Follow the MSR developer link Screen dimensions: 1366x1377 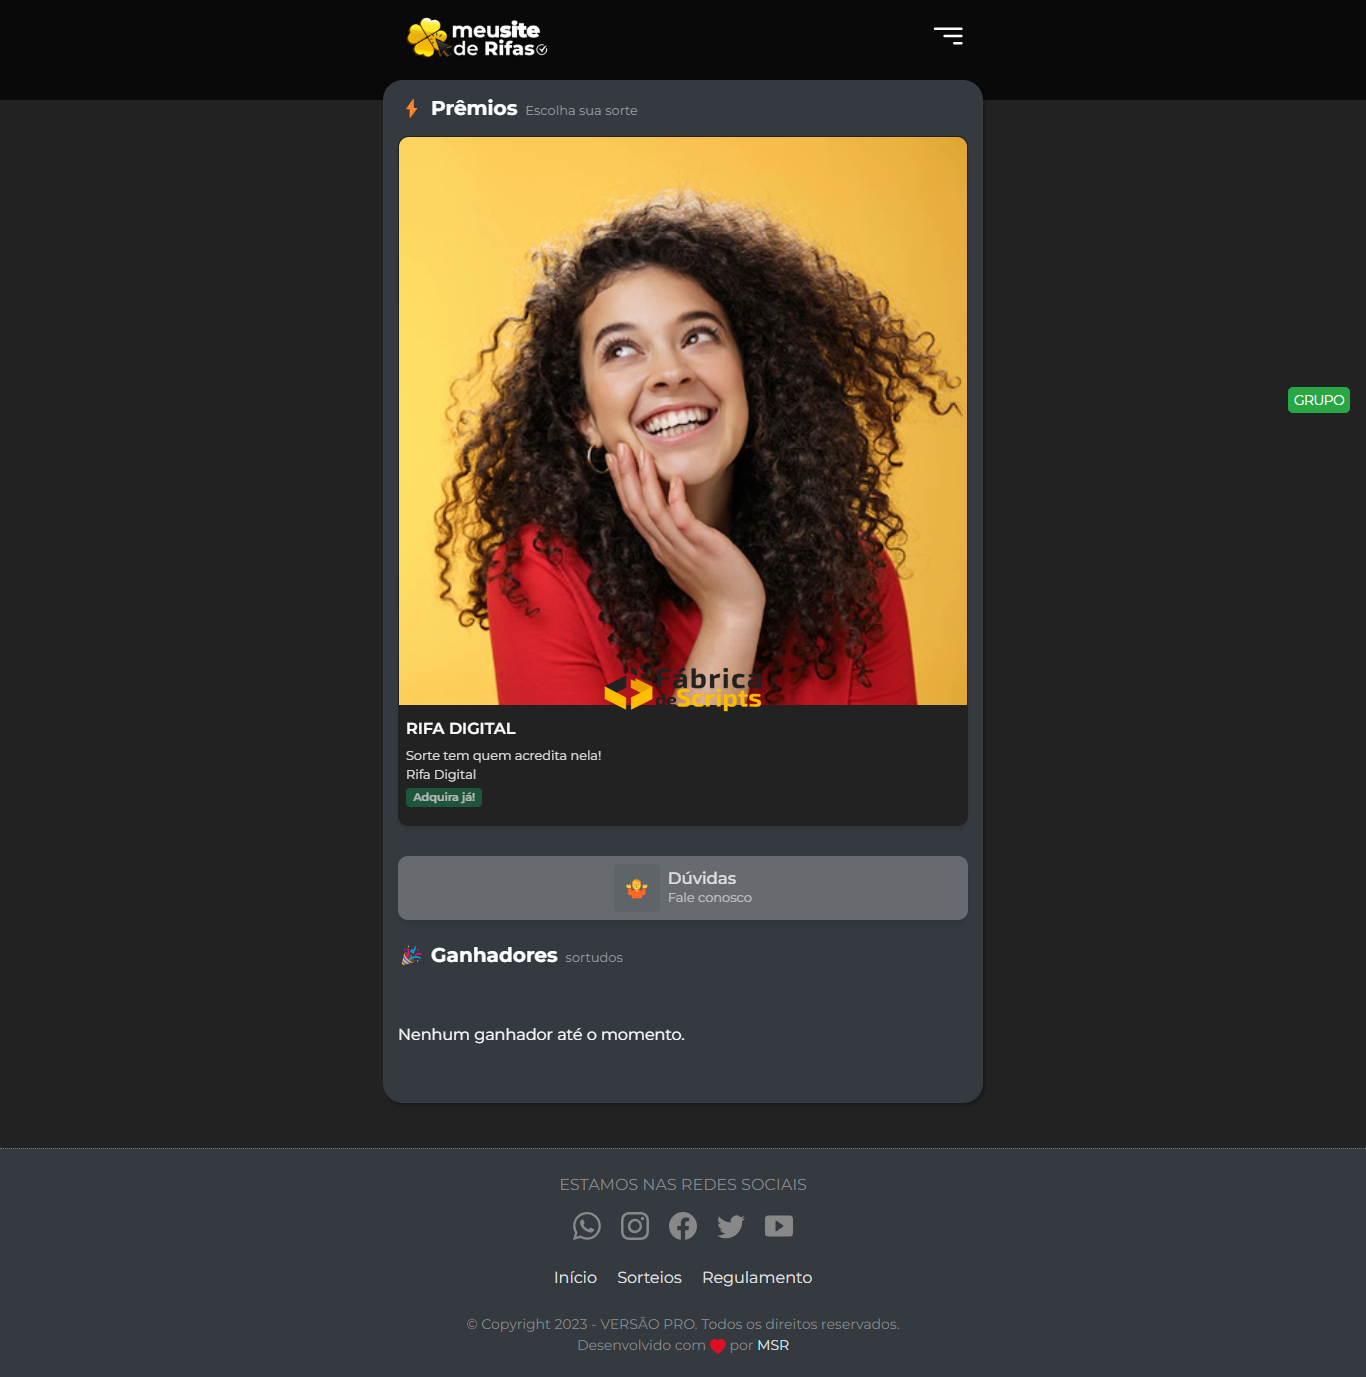773,1345
